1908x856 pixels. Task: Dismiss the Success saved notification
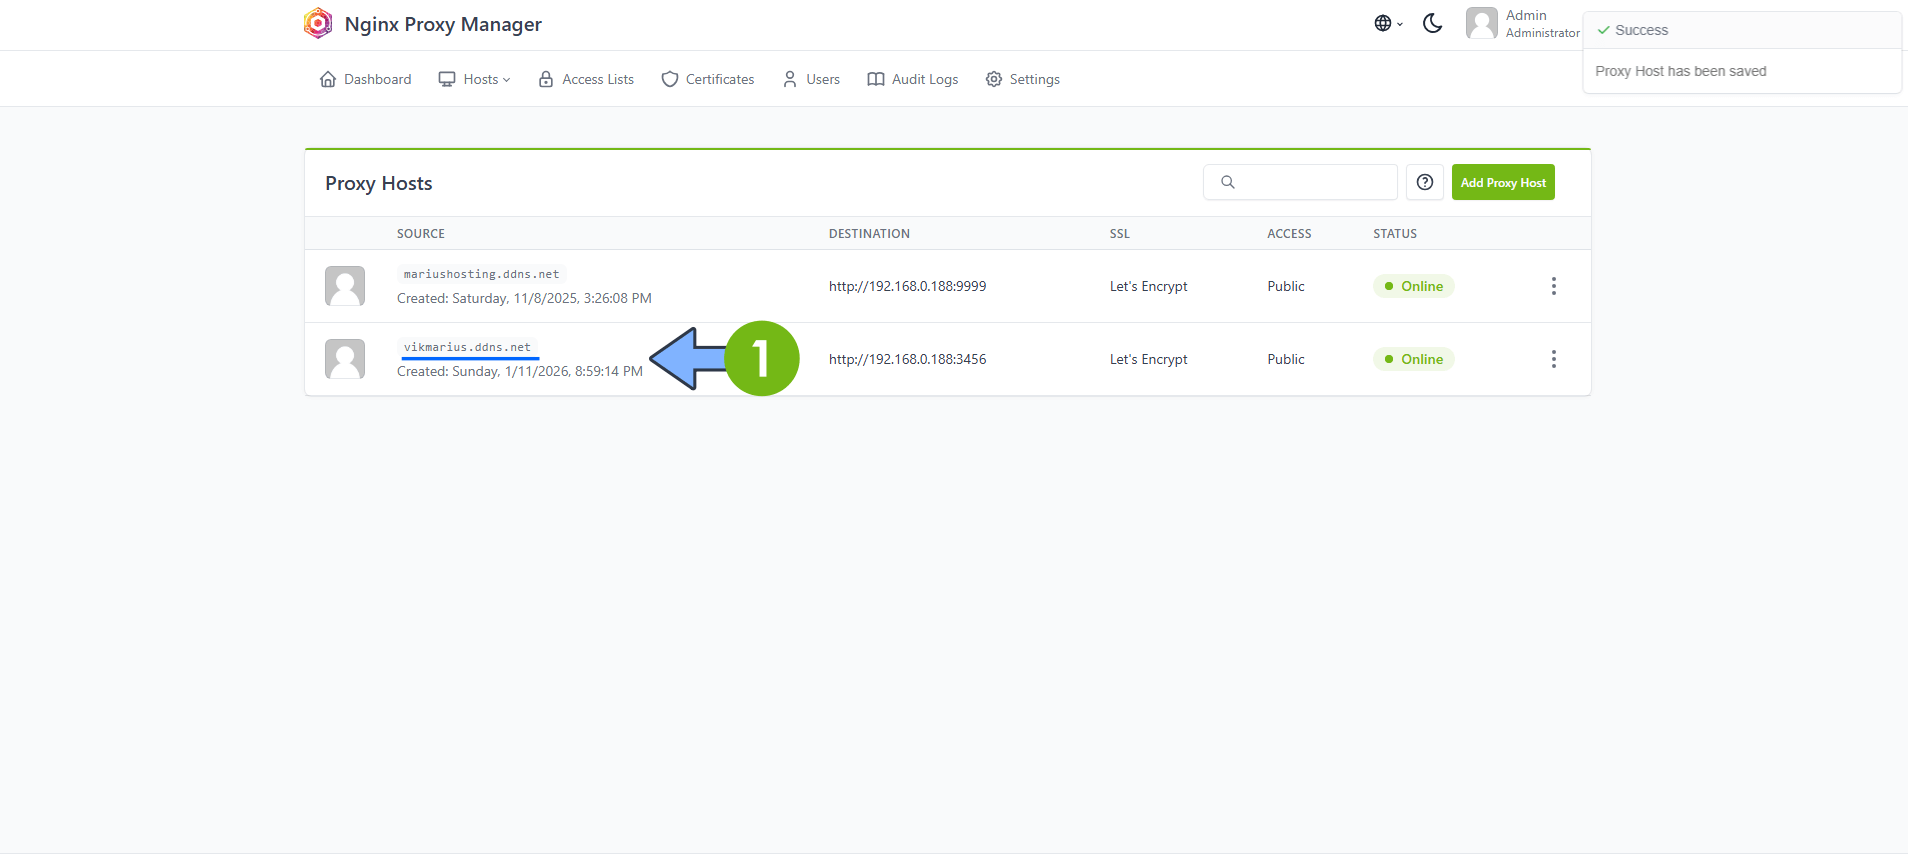point(1741,52)
